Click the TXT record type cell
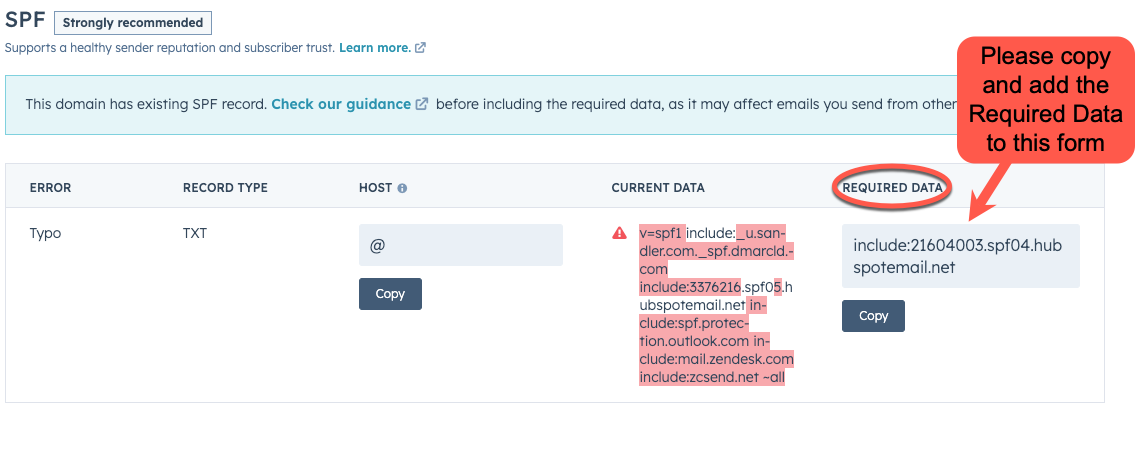 click(x=195, y=233)
